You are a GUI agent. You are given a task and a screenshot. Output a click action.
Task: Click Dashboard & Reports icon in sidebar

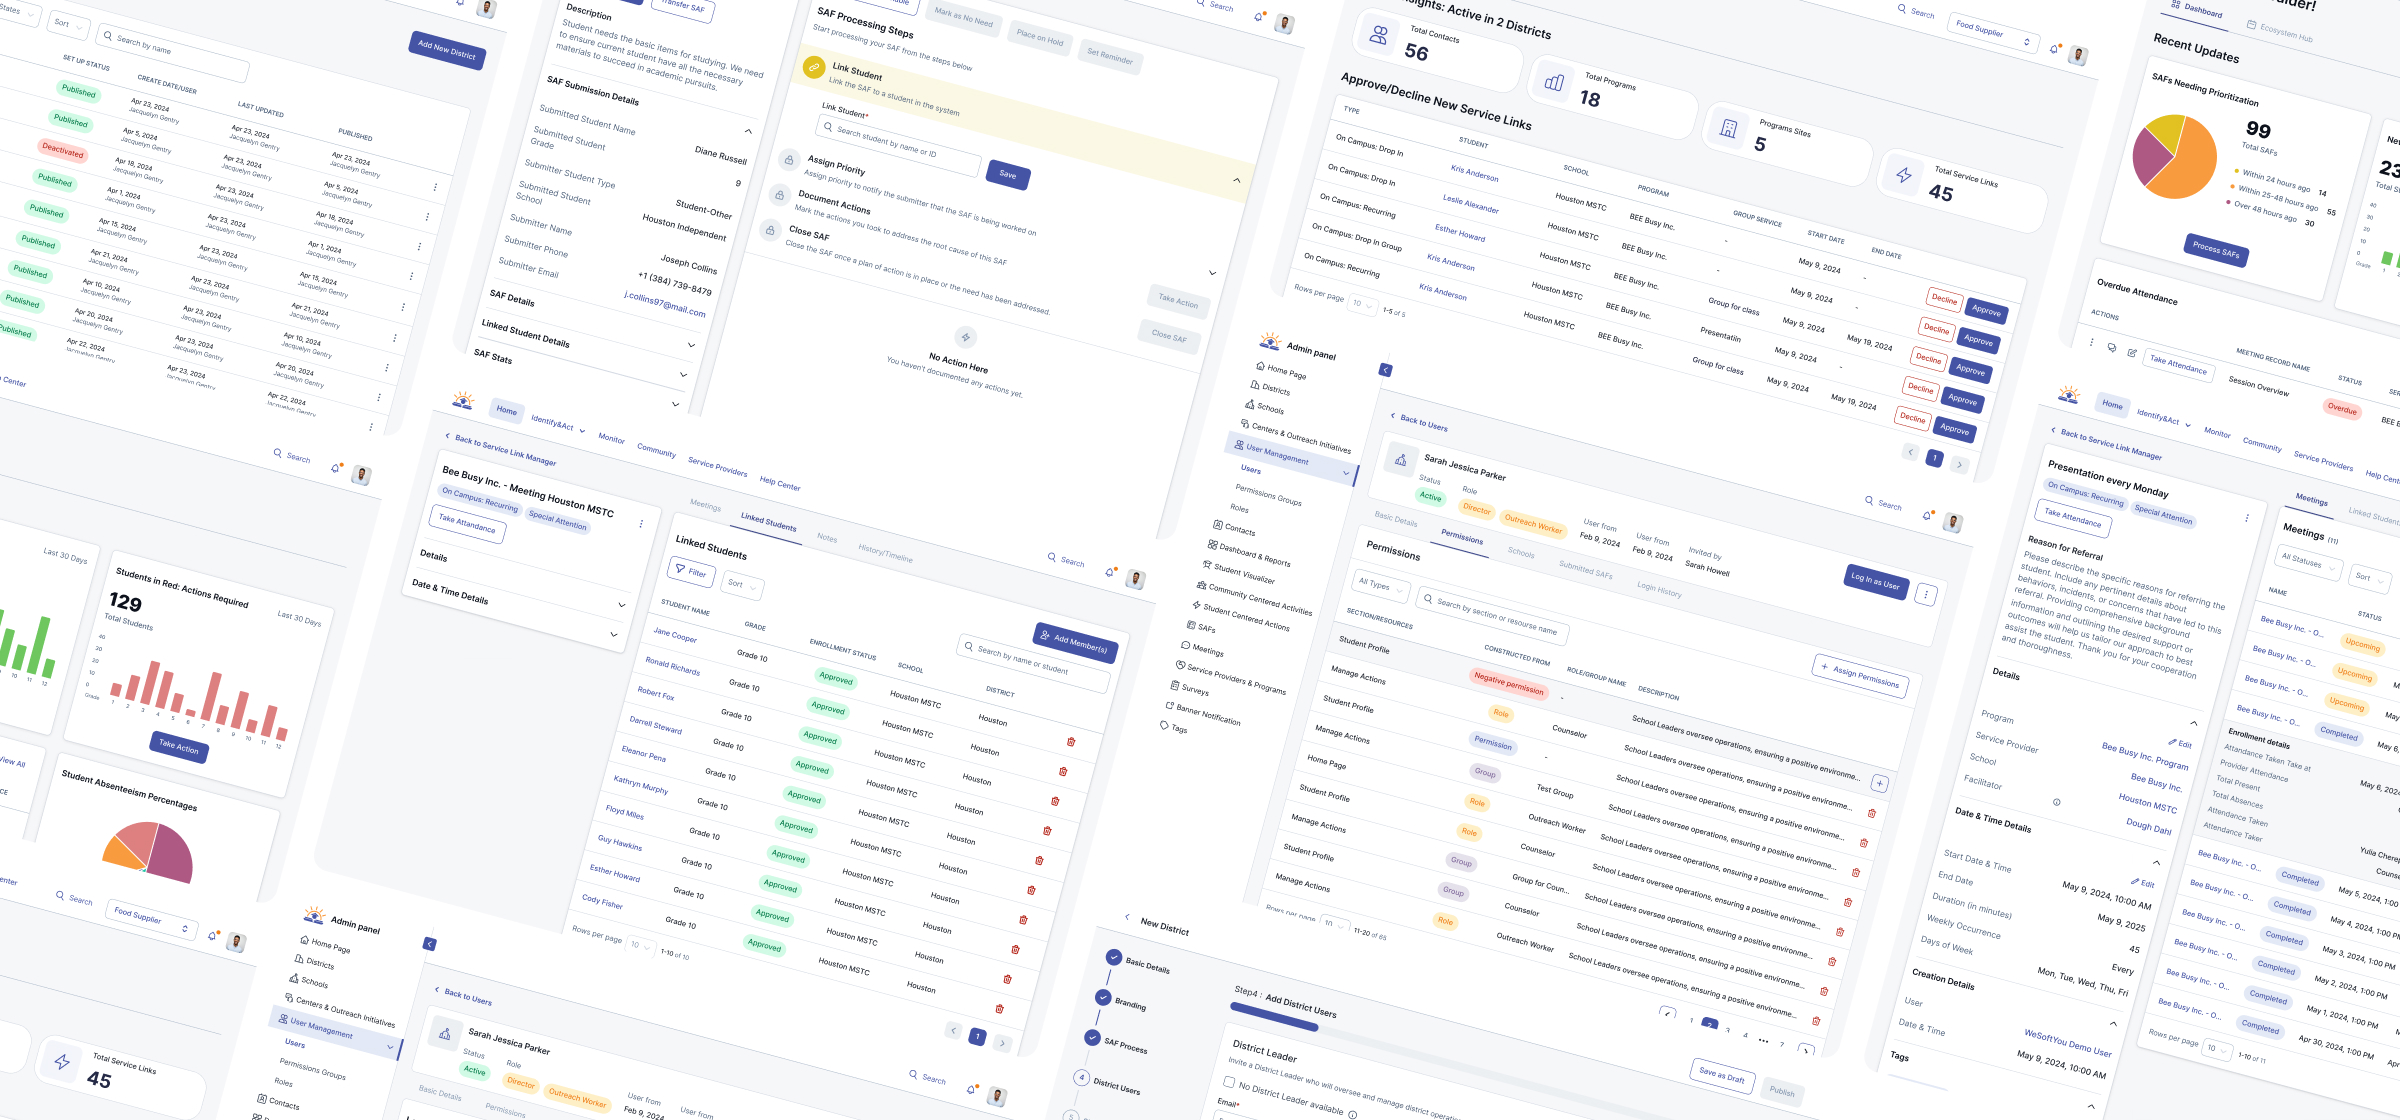(x=1212, y=545)
